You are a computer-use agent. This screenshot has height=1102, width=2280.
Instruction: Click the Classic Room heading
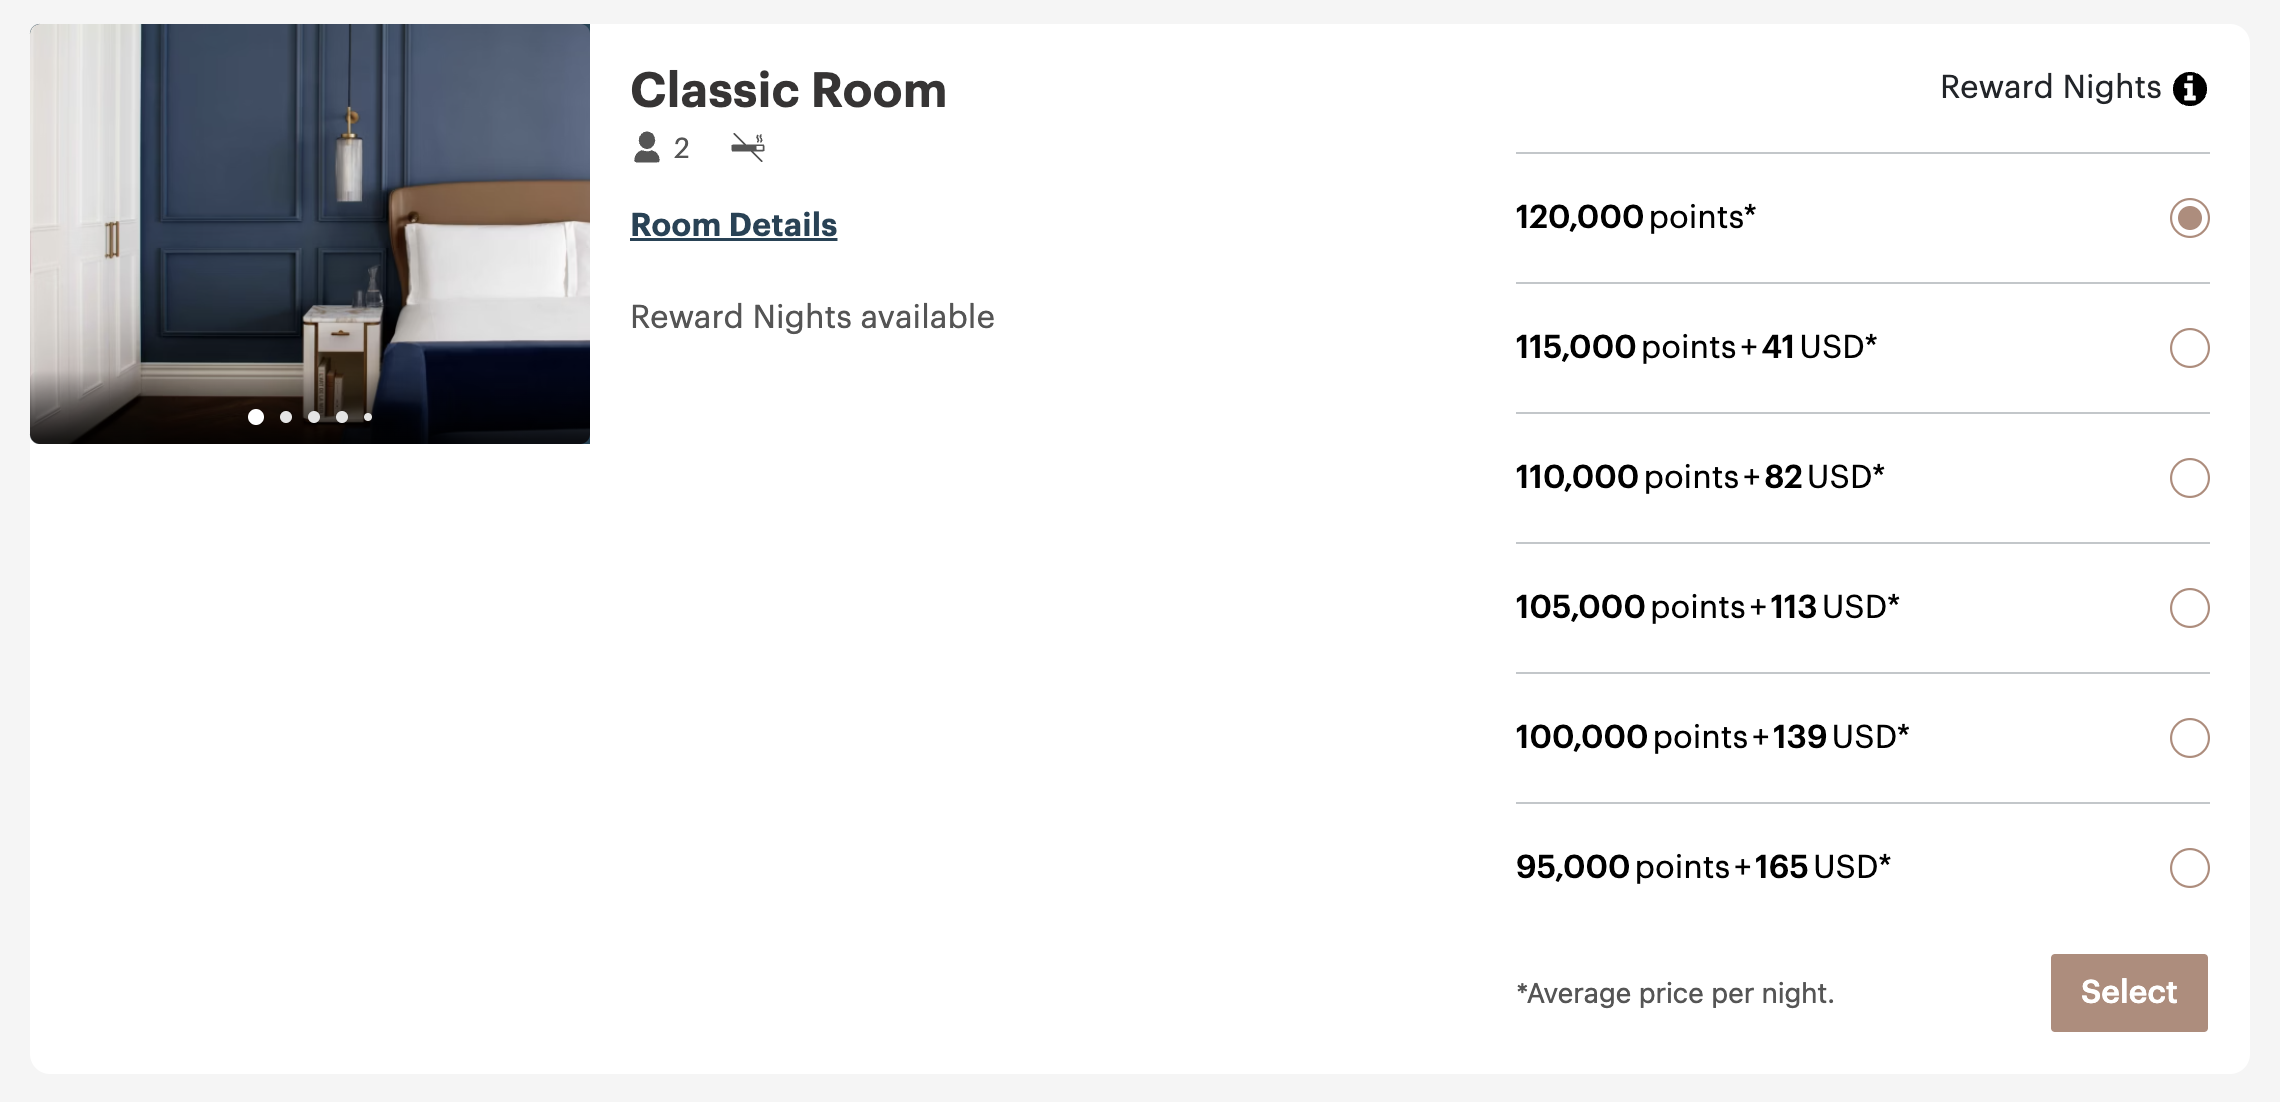[x=788, y=90]
